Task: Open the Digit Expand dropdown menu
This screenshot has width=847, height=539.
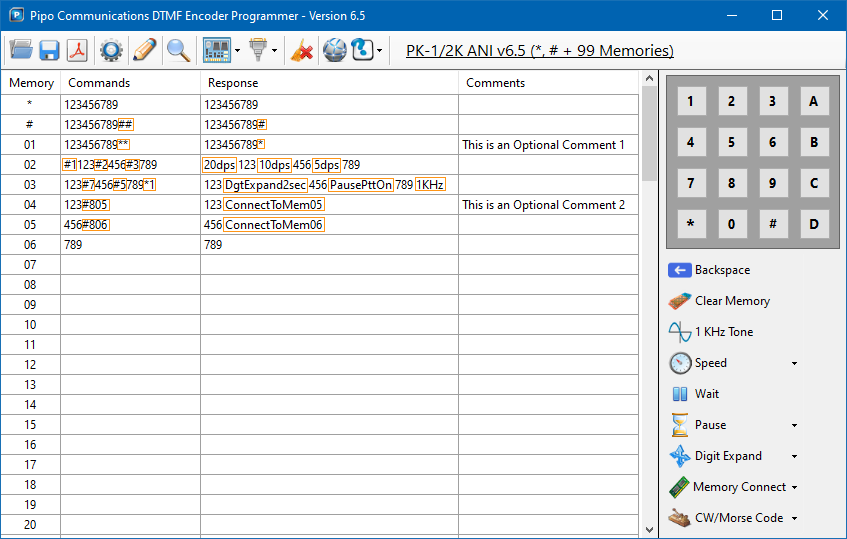Action: tap(794, 456)
